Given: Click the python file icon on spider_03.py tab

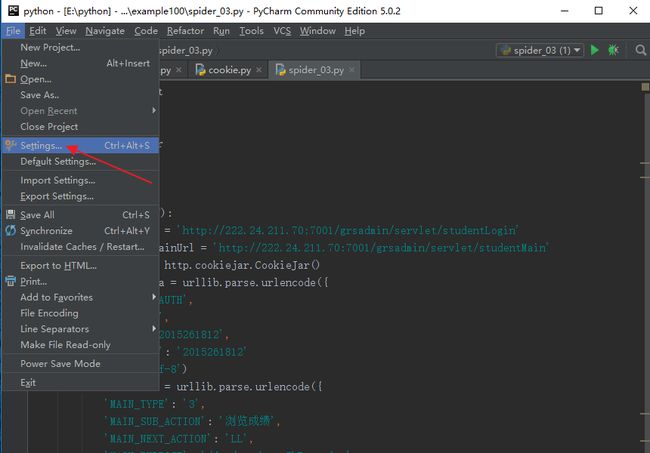Looking at the screenshot, I should click(x=280, y=70).
